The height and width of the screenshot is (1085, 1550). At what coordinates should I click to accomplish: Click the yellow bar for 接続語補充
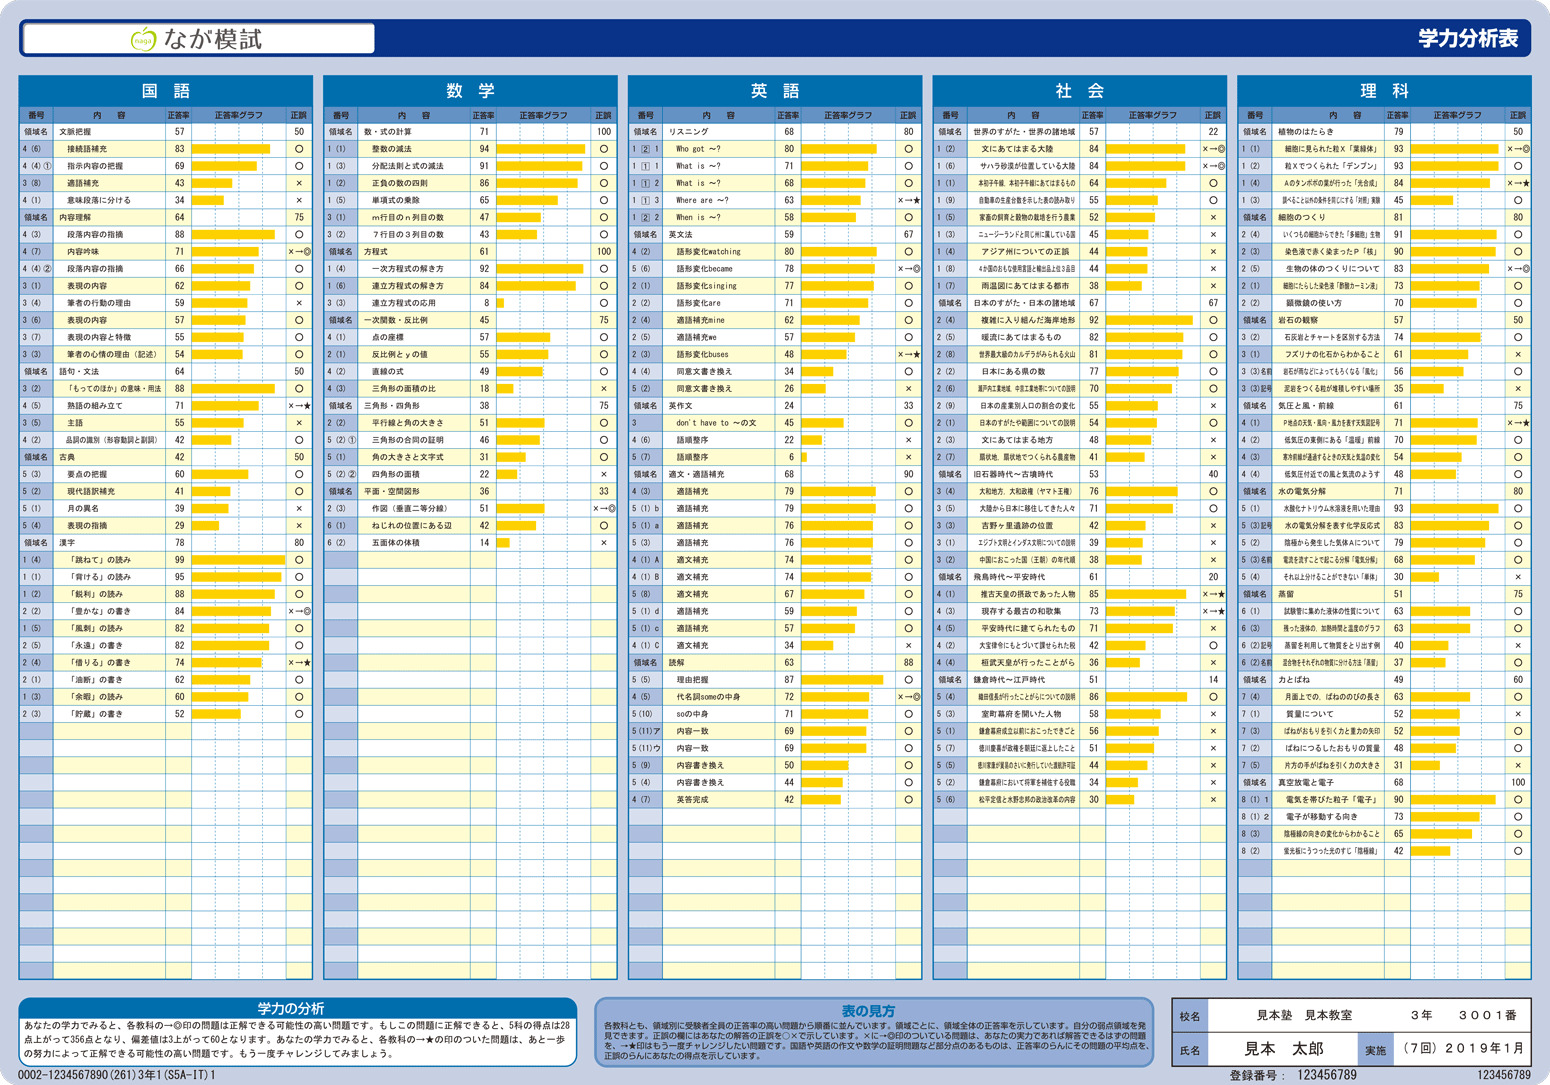tap(231, 149)
